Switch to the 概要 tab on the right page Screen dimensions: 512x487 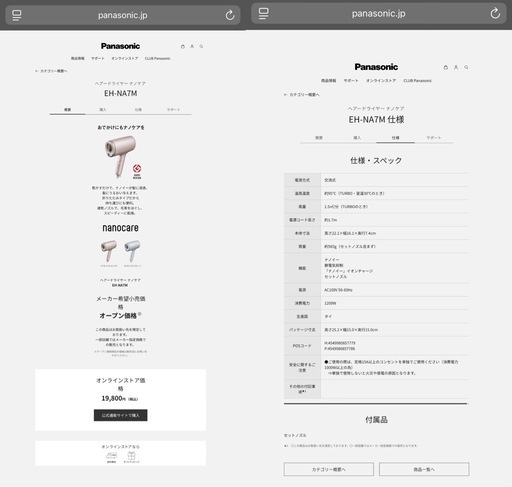point(319,138)
